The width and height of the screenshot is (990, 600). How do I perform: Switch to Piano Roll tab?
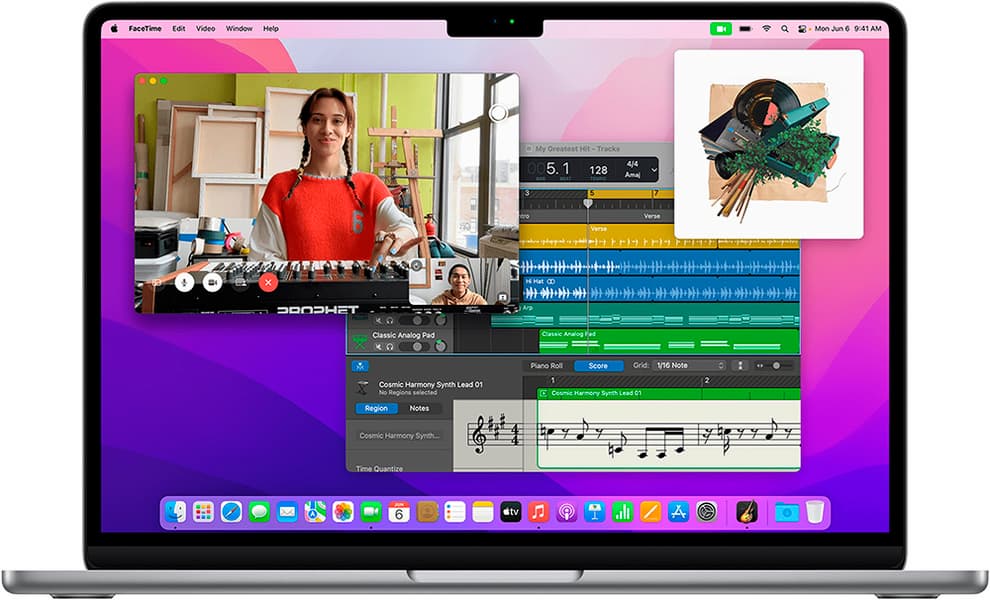[x=546, y=366]
